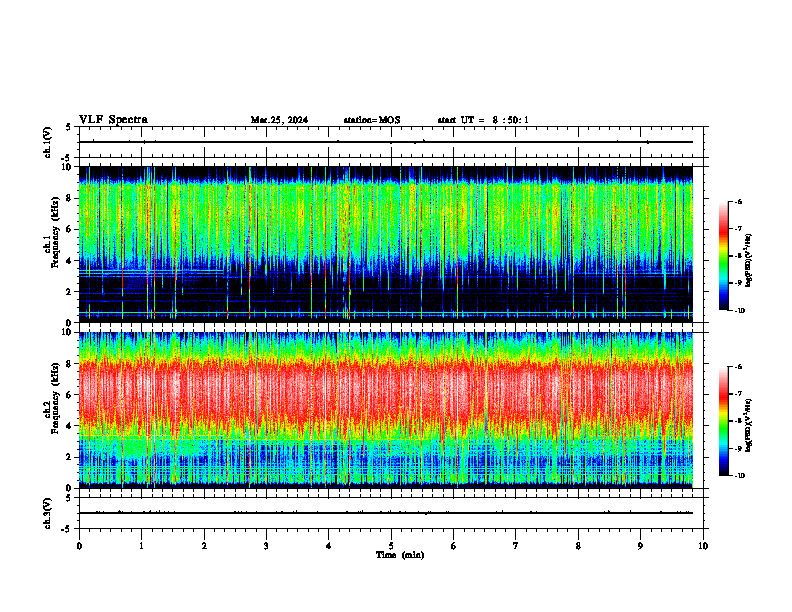792x612 pixels.
Task: Click the ch.1 spectrogram "8" kHz tick label
Action: pos(70,198)
